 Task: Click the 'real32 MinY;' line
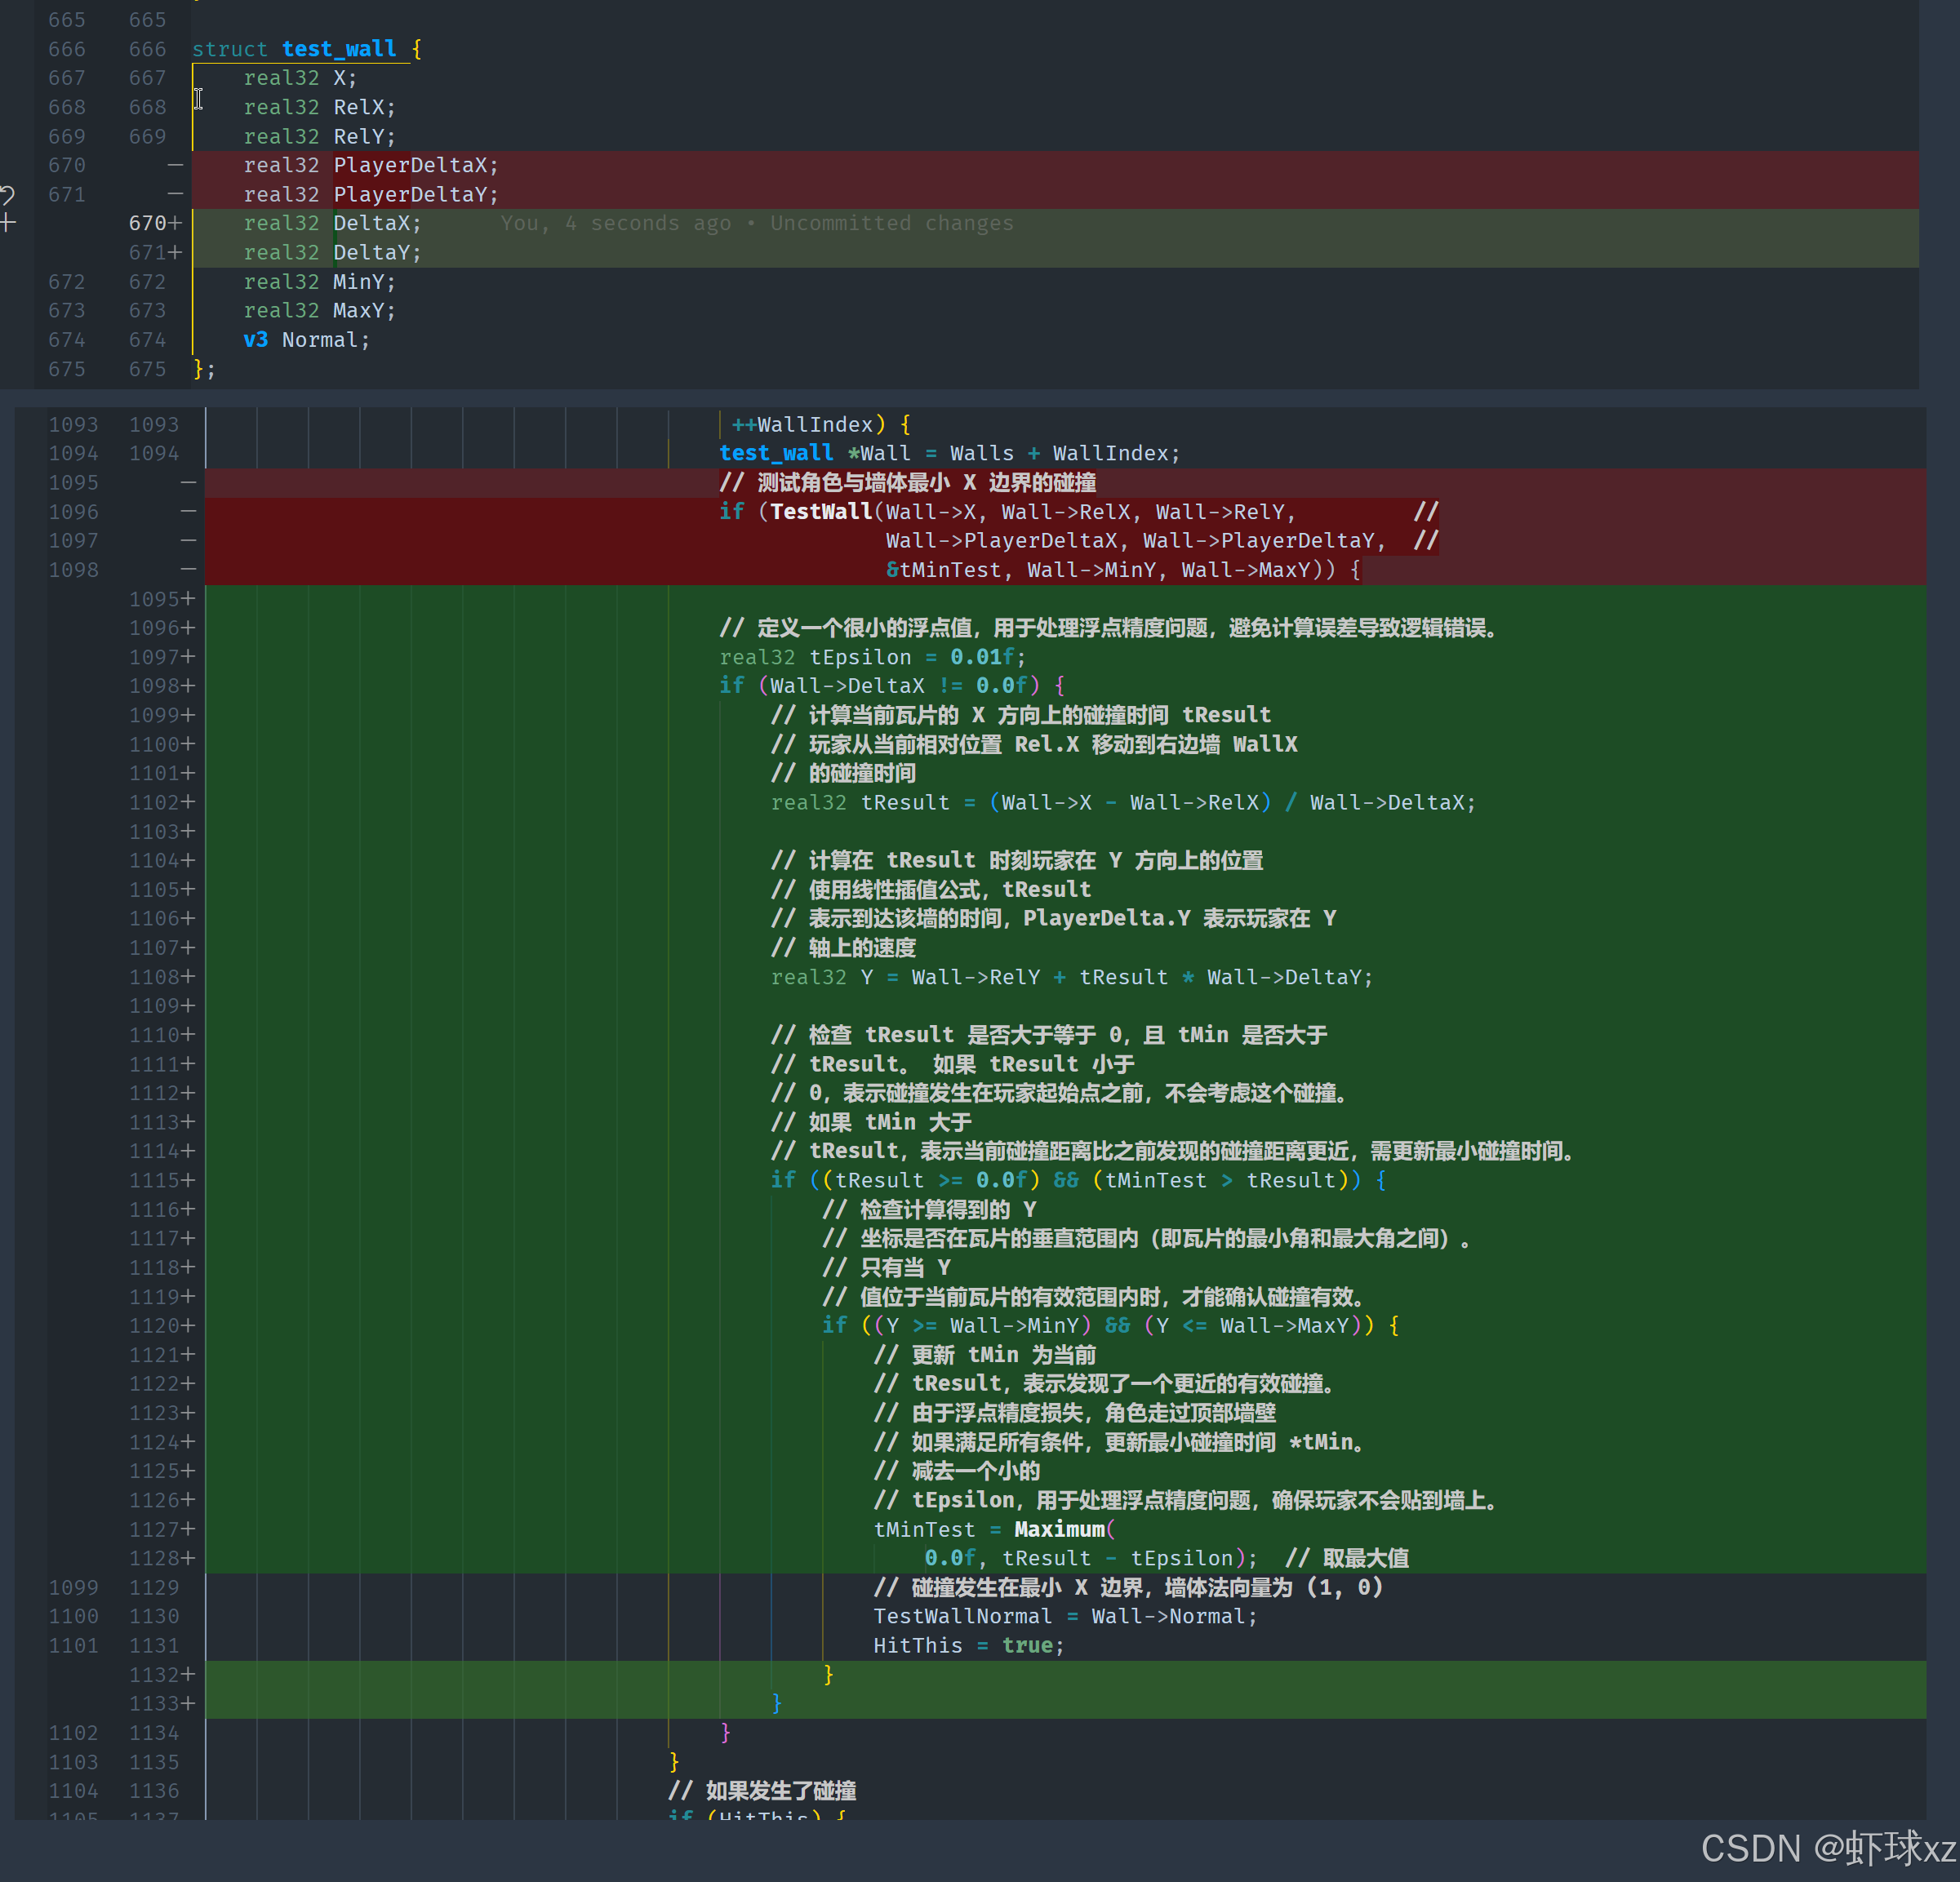(320, 282)
